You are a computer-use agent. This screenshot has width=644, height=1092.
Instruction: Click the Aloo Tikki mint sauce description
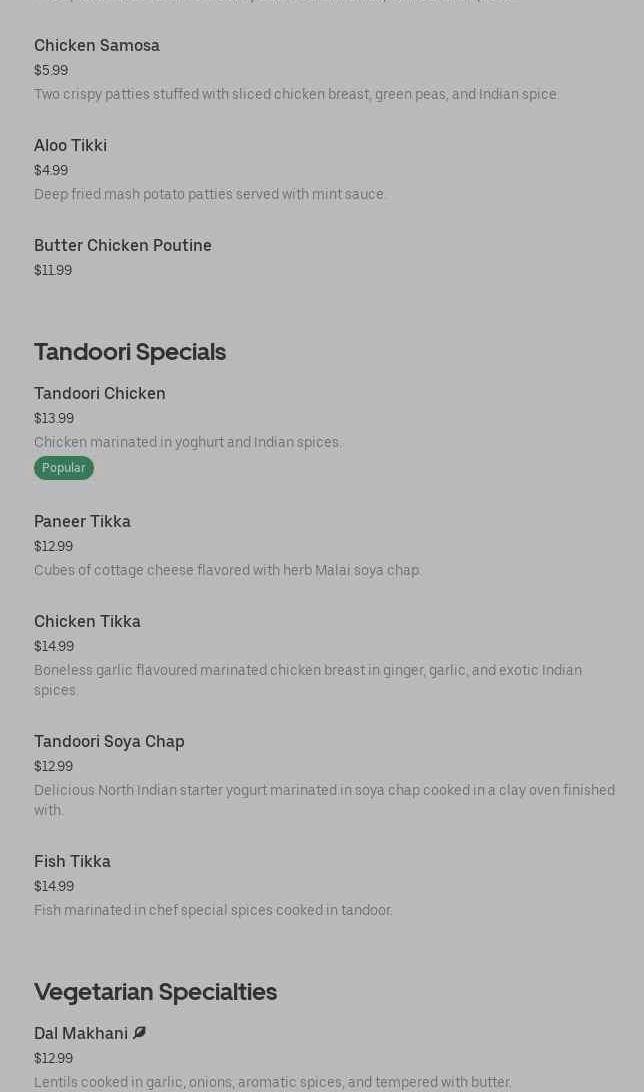[210, 194]
